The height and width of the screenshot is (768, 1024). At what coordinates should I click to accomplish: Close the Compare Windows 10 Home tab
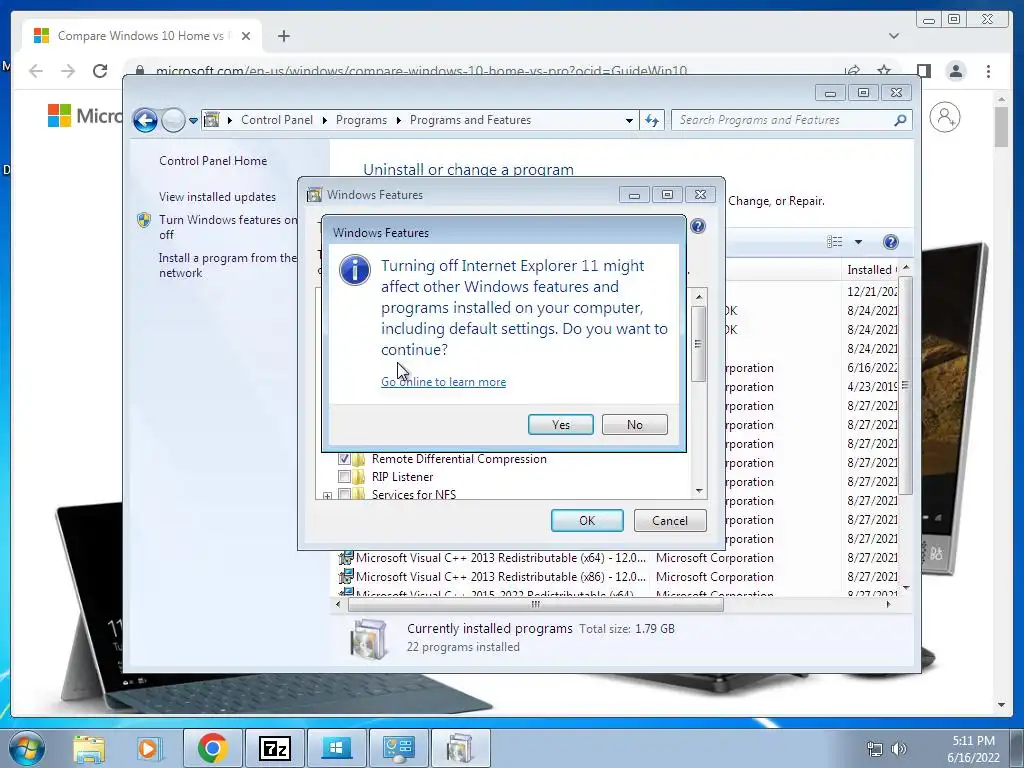click(x=246, y=36)
